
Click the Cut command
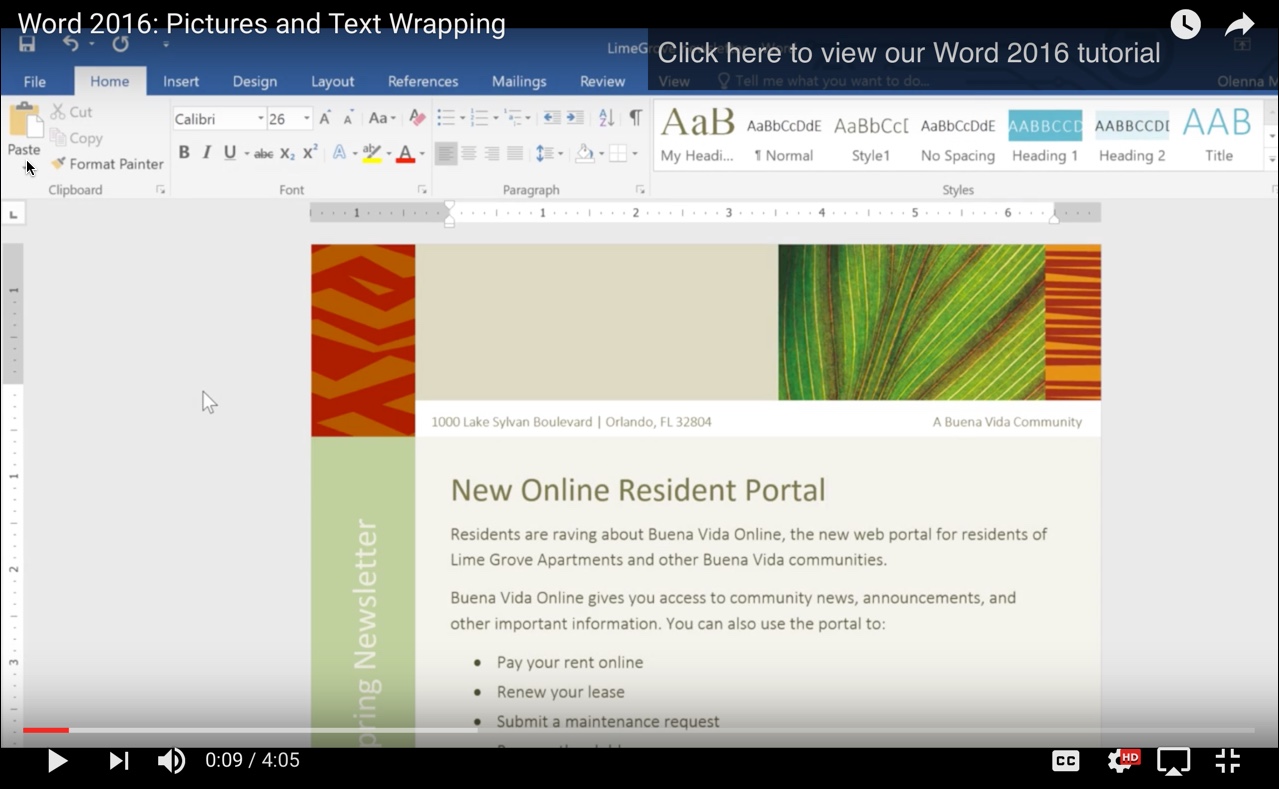[x=72, y=112]
